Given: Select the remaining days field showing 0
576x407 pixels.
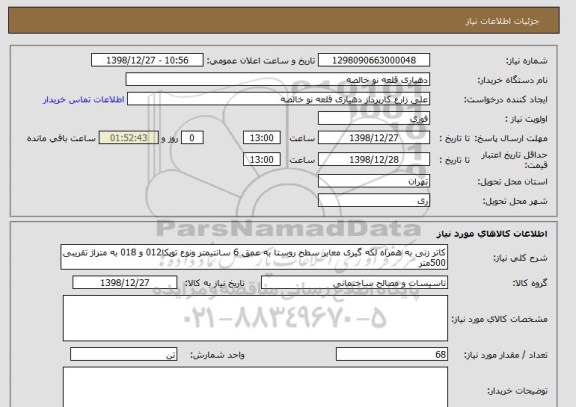Looking at the screenshot, I should [192, 138].
